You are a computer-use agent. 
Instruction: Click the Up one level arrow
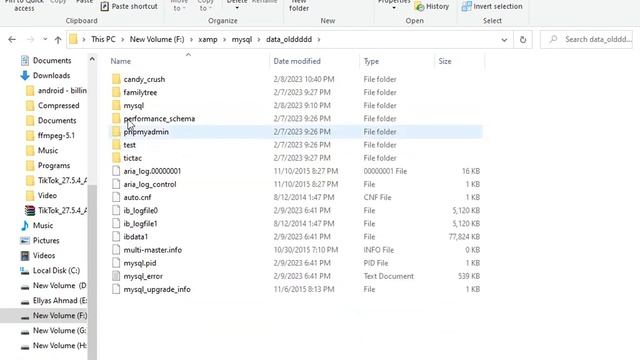(58, 40)
